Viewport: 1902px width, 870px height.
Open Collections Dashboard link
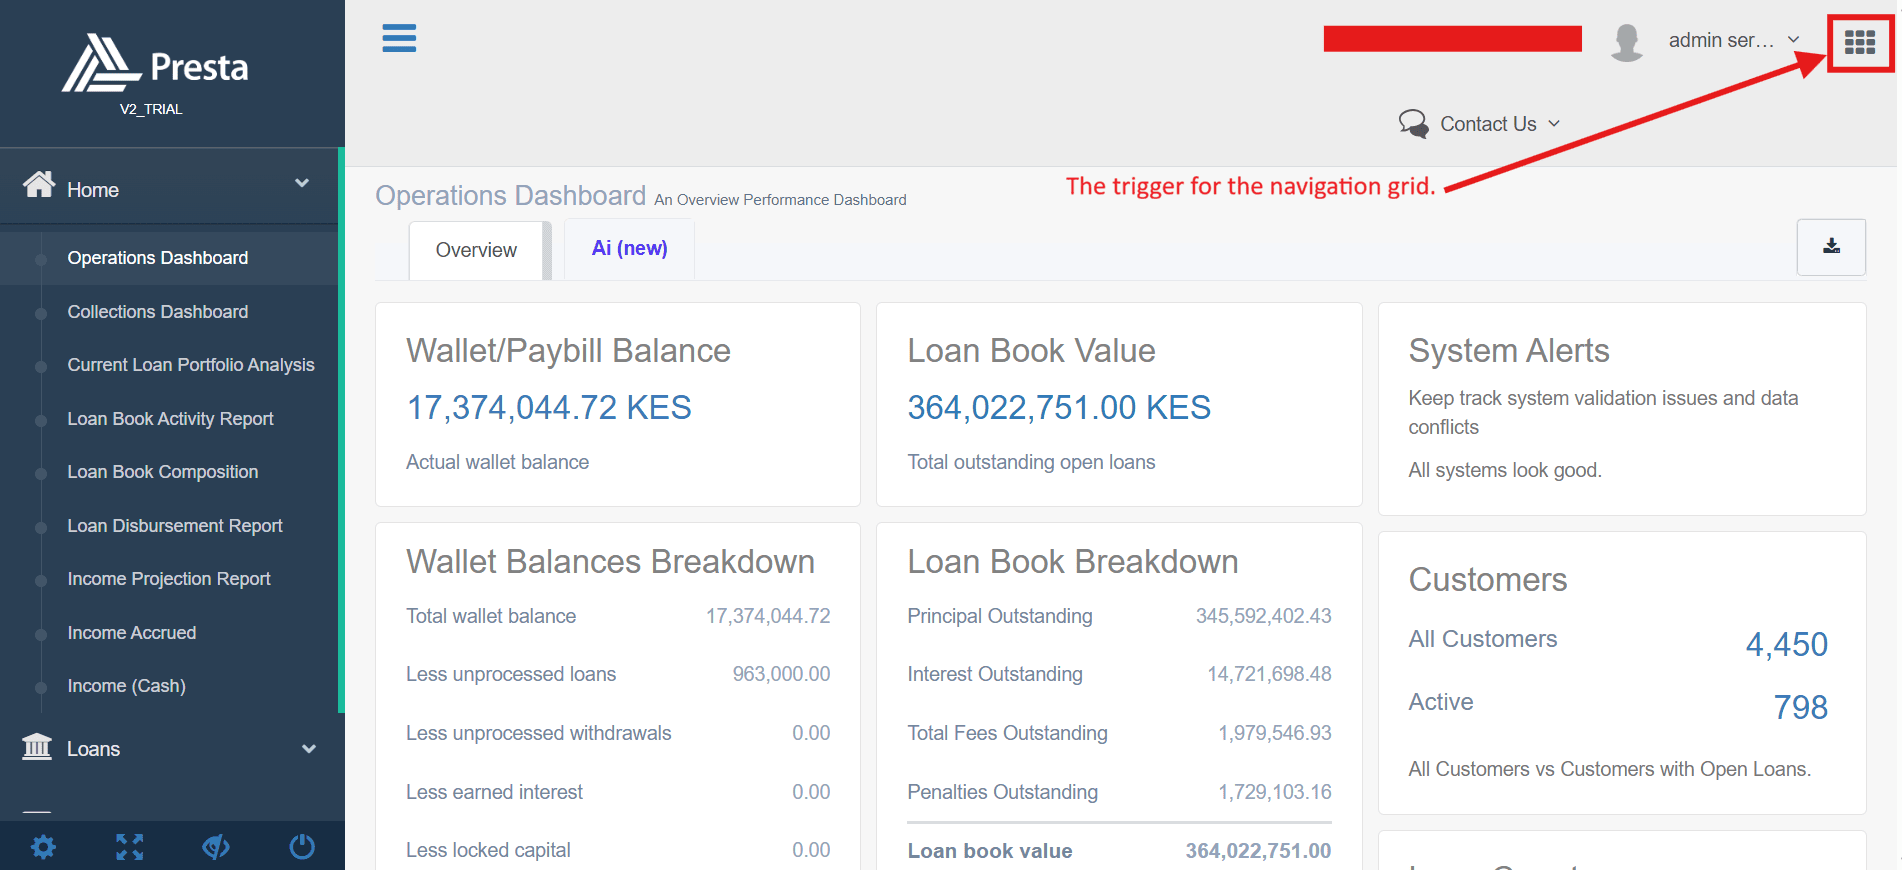click(158, 312)
